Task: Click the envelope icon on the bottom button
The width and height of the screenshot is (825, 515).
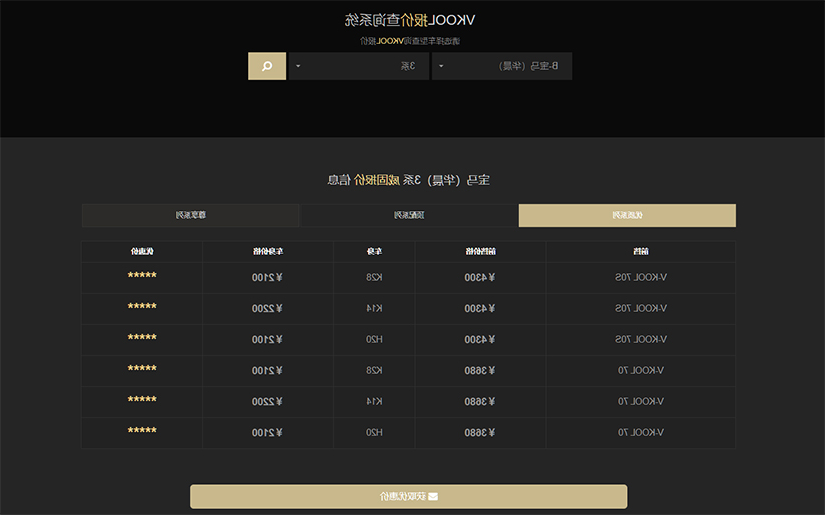Action: pyautogui.click(x=433, y=497)
